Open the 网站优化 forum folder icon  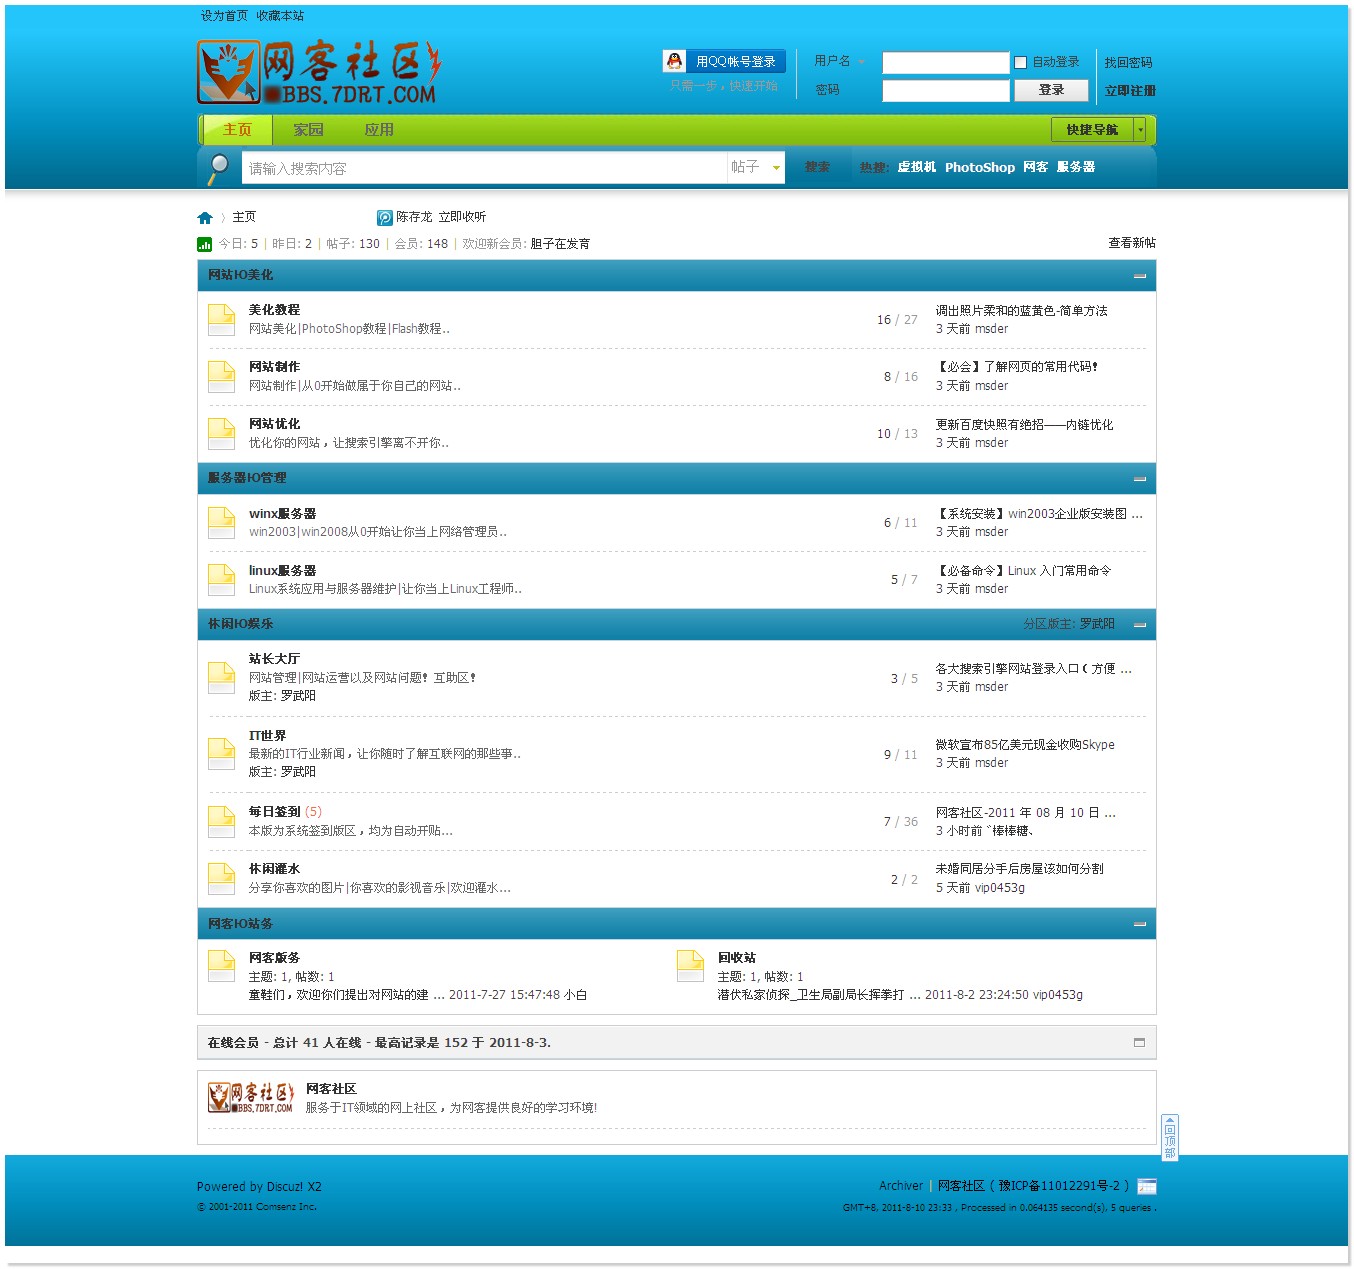click(x=221, y=433)
